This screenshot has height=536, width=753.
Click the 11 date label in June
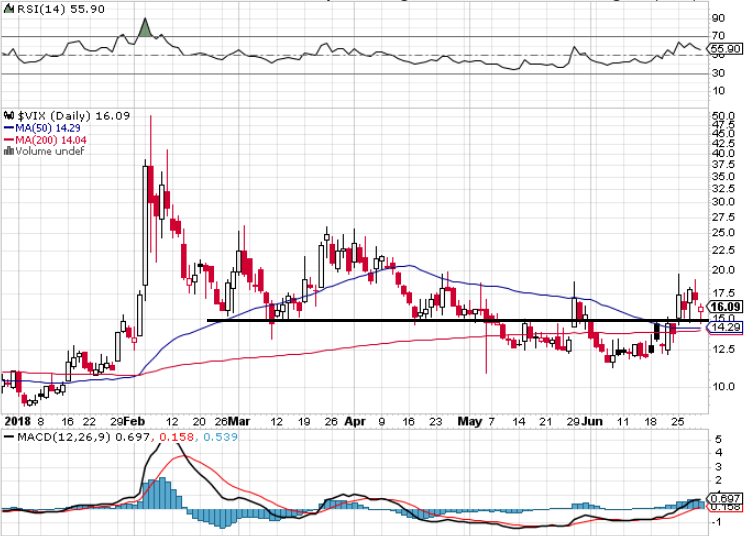(623, 422)
